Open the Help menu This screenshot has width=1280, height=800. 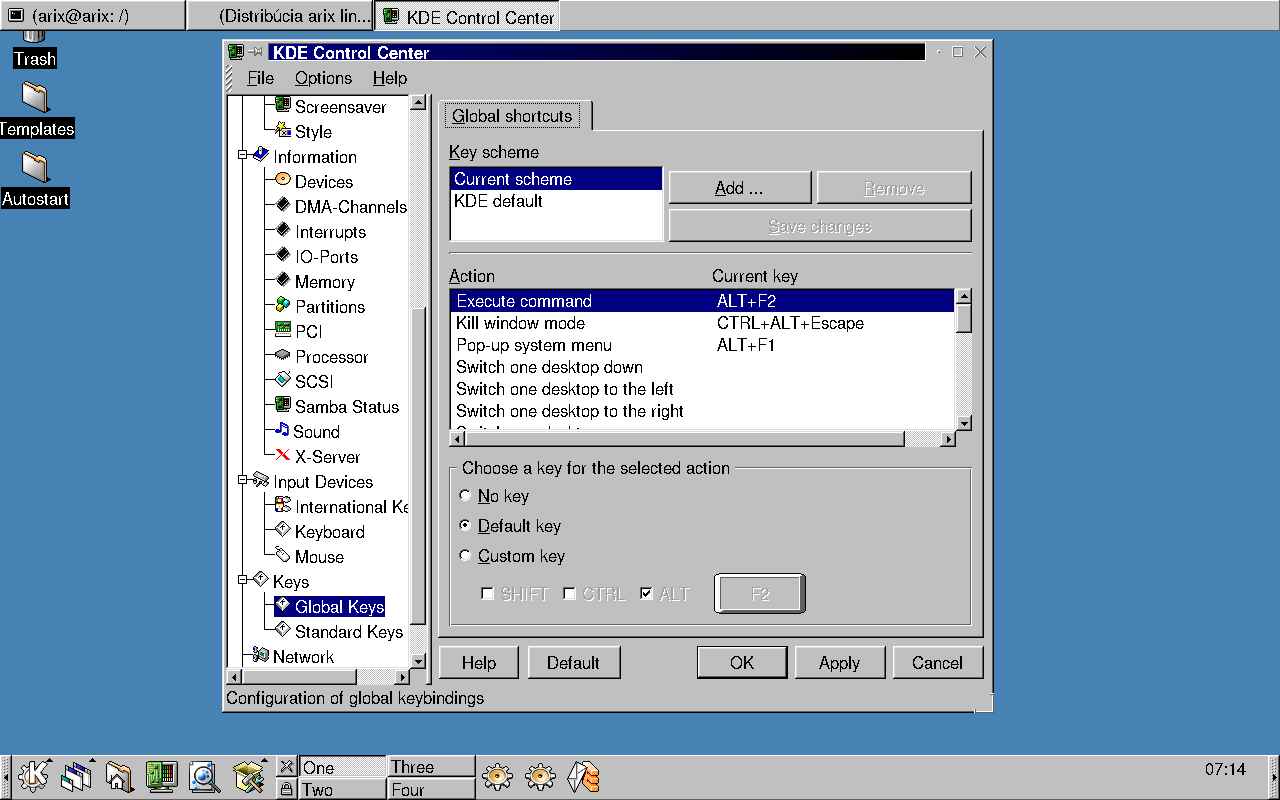click(390, 78)
